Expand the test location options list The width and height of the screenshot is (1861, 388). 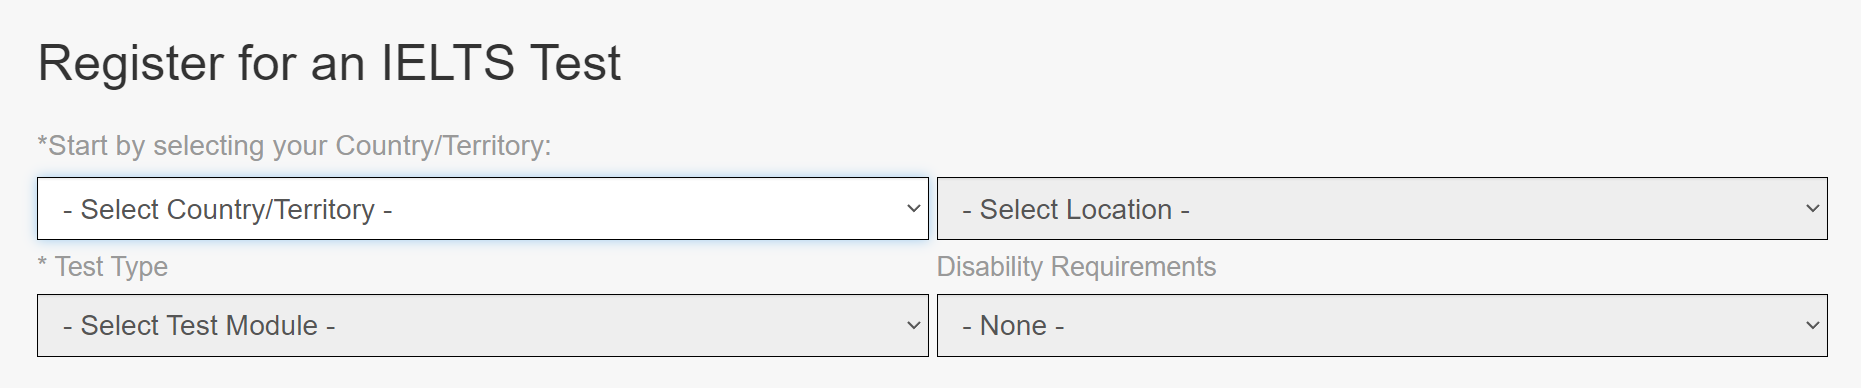coord(1382,209)
